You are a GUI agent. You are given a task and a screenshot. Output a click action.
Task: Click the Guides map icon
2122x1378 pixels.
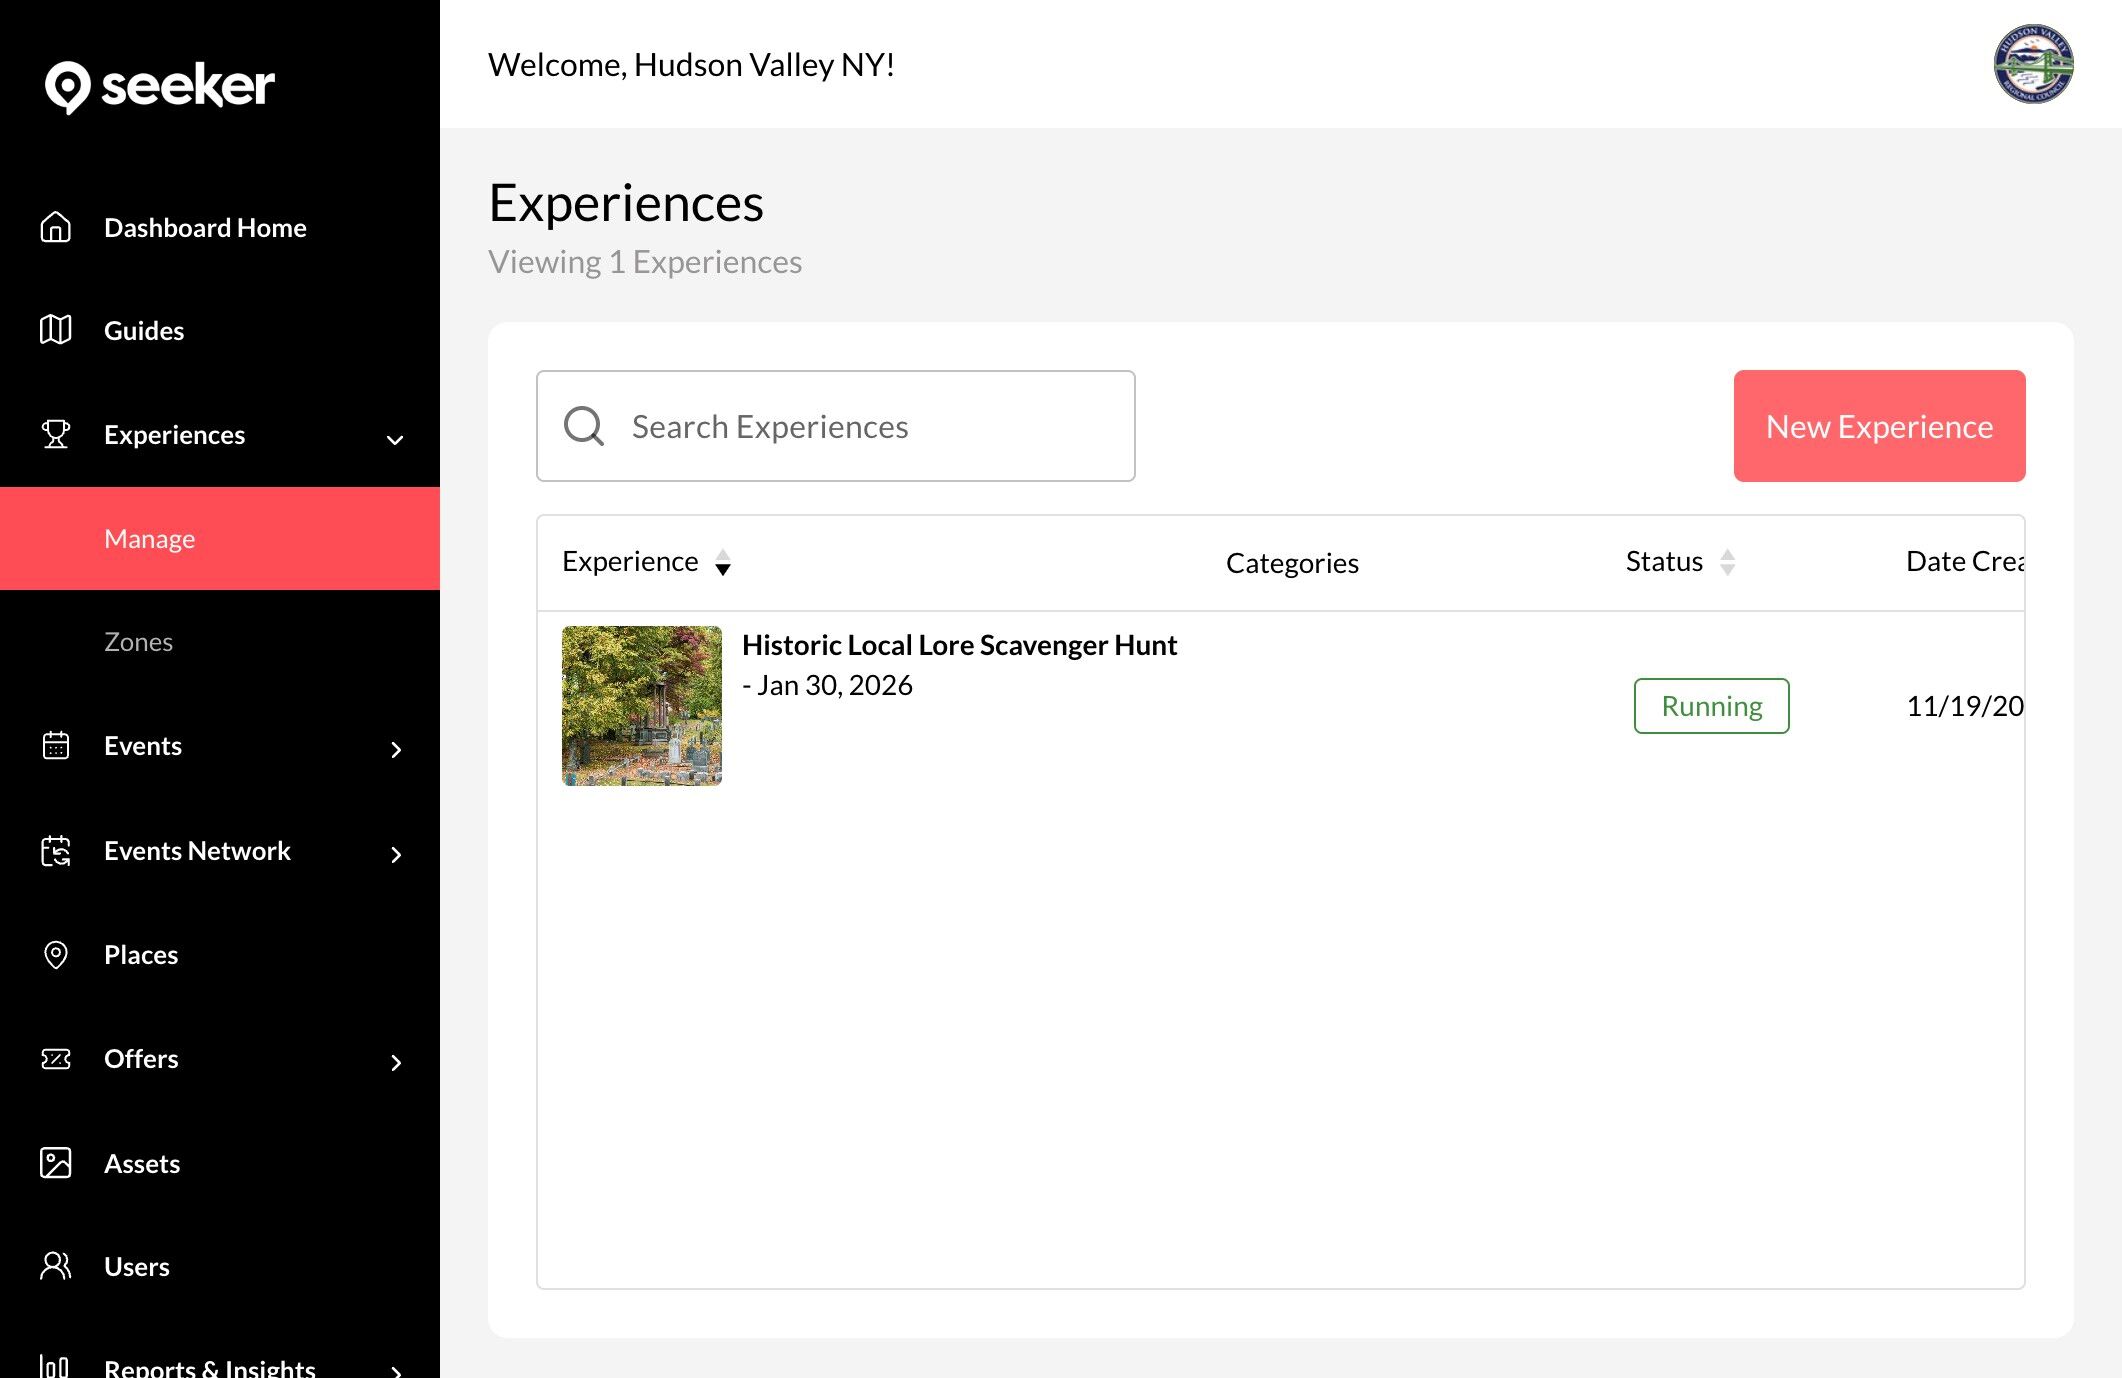click(x=56, y=330)
